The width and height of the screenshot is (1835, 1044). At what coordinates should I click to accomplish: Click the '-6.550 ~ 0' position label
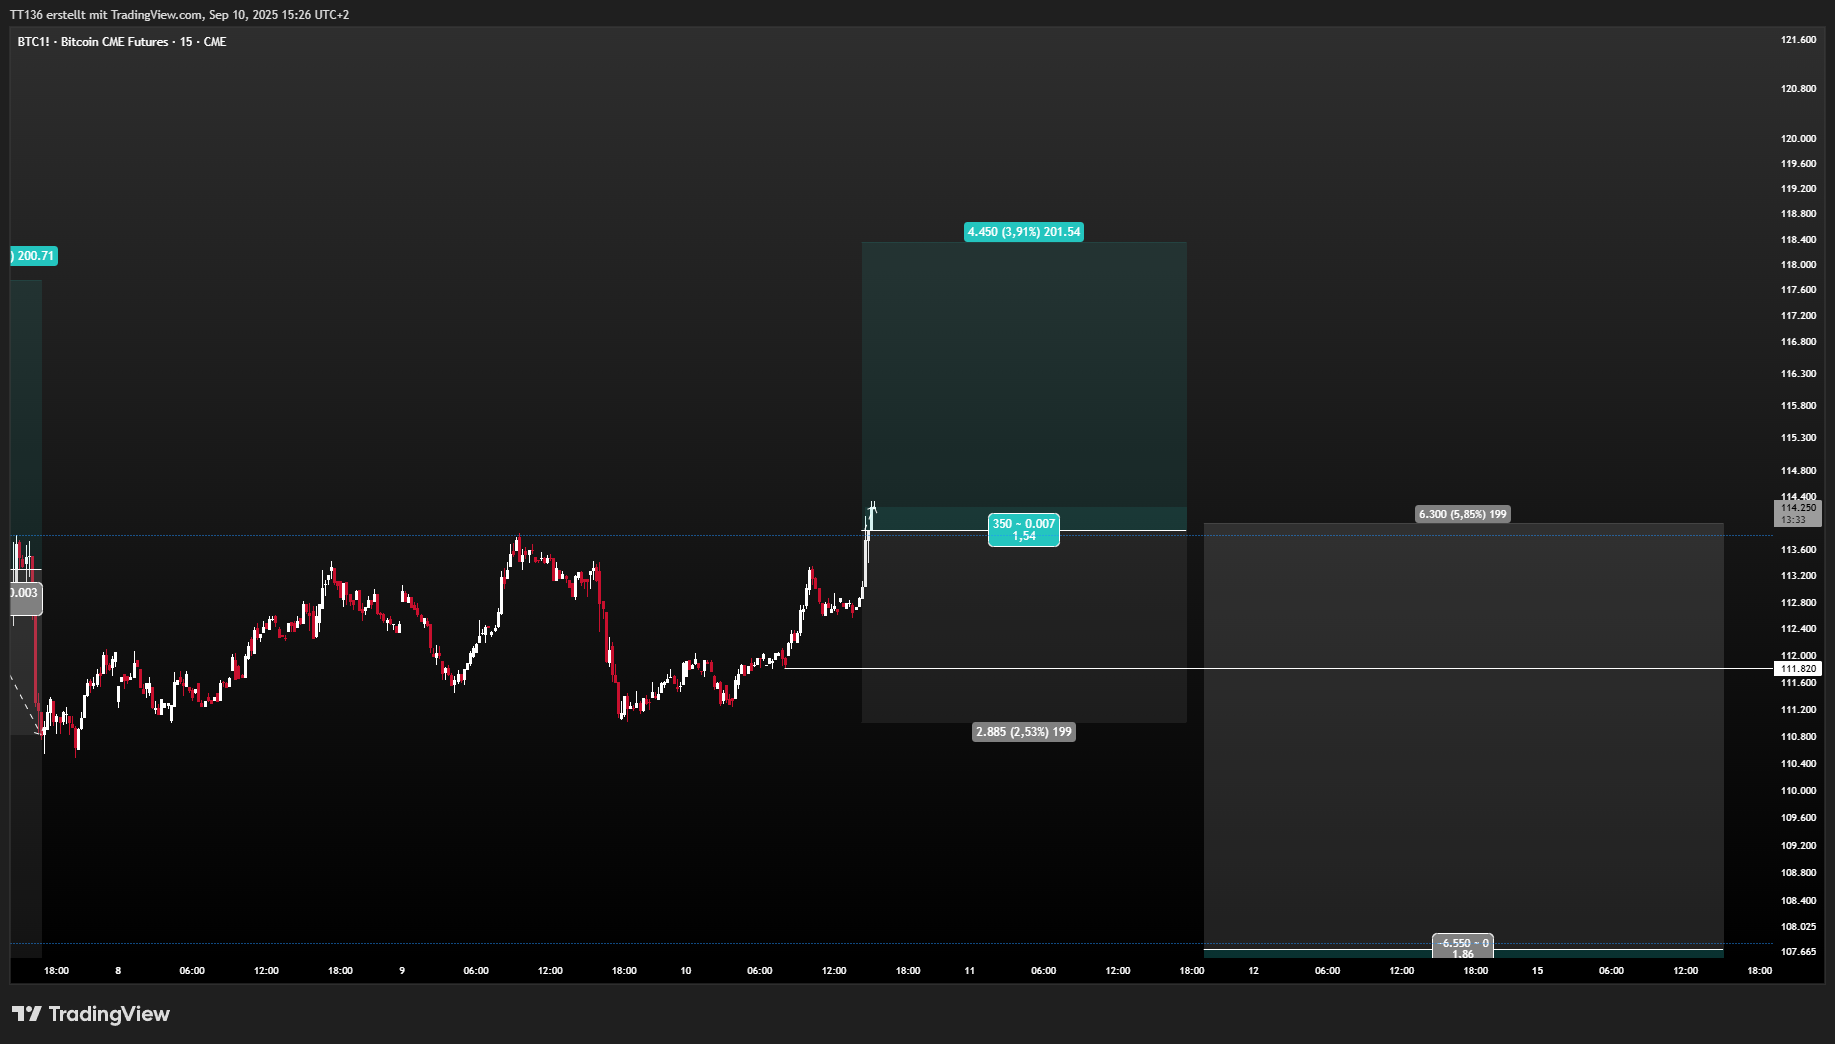click(1463, 946)
